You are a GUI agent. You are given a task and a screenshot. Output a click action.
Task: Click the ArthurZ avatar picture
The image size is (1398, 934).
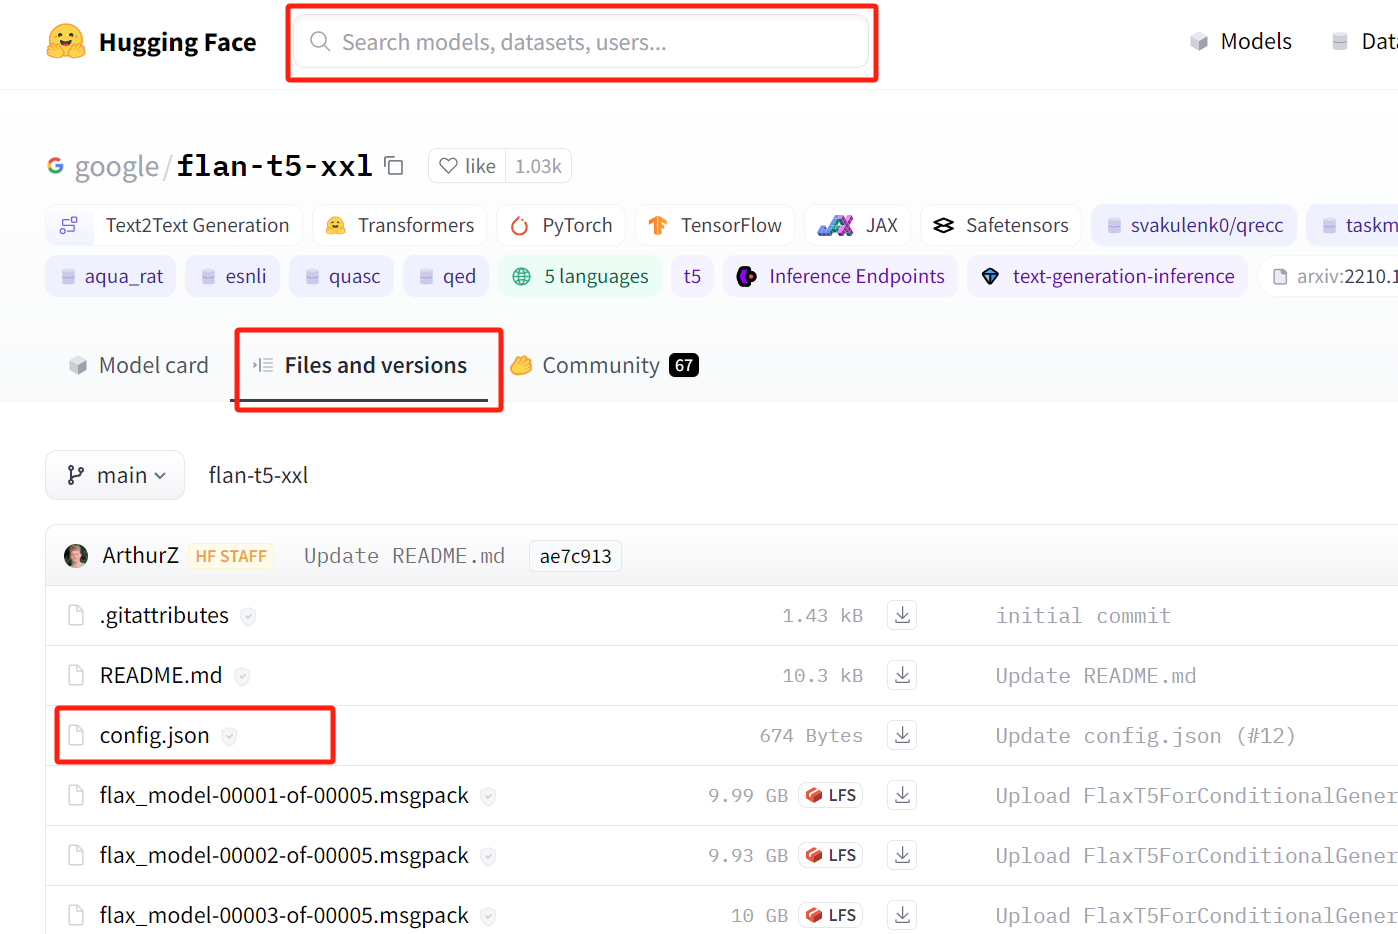point(76,556)
